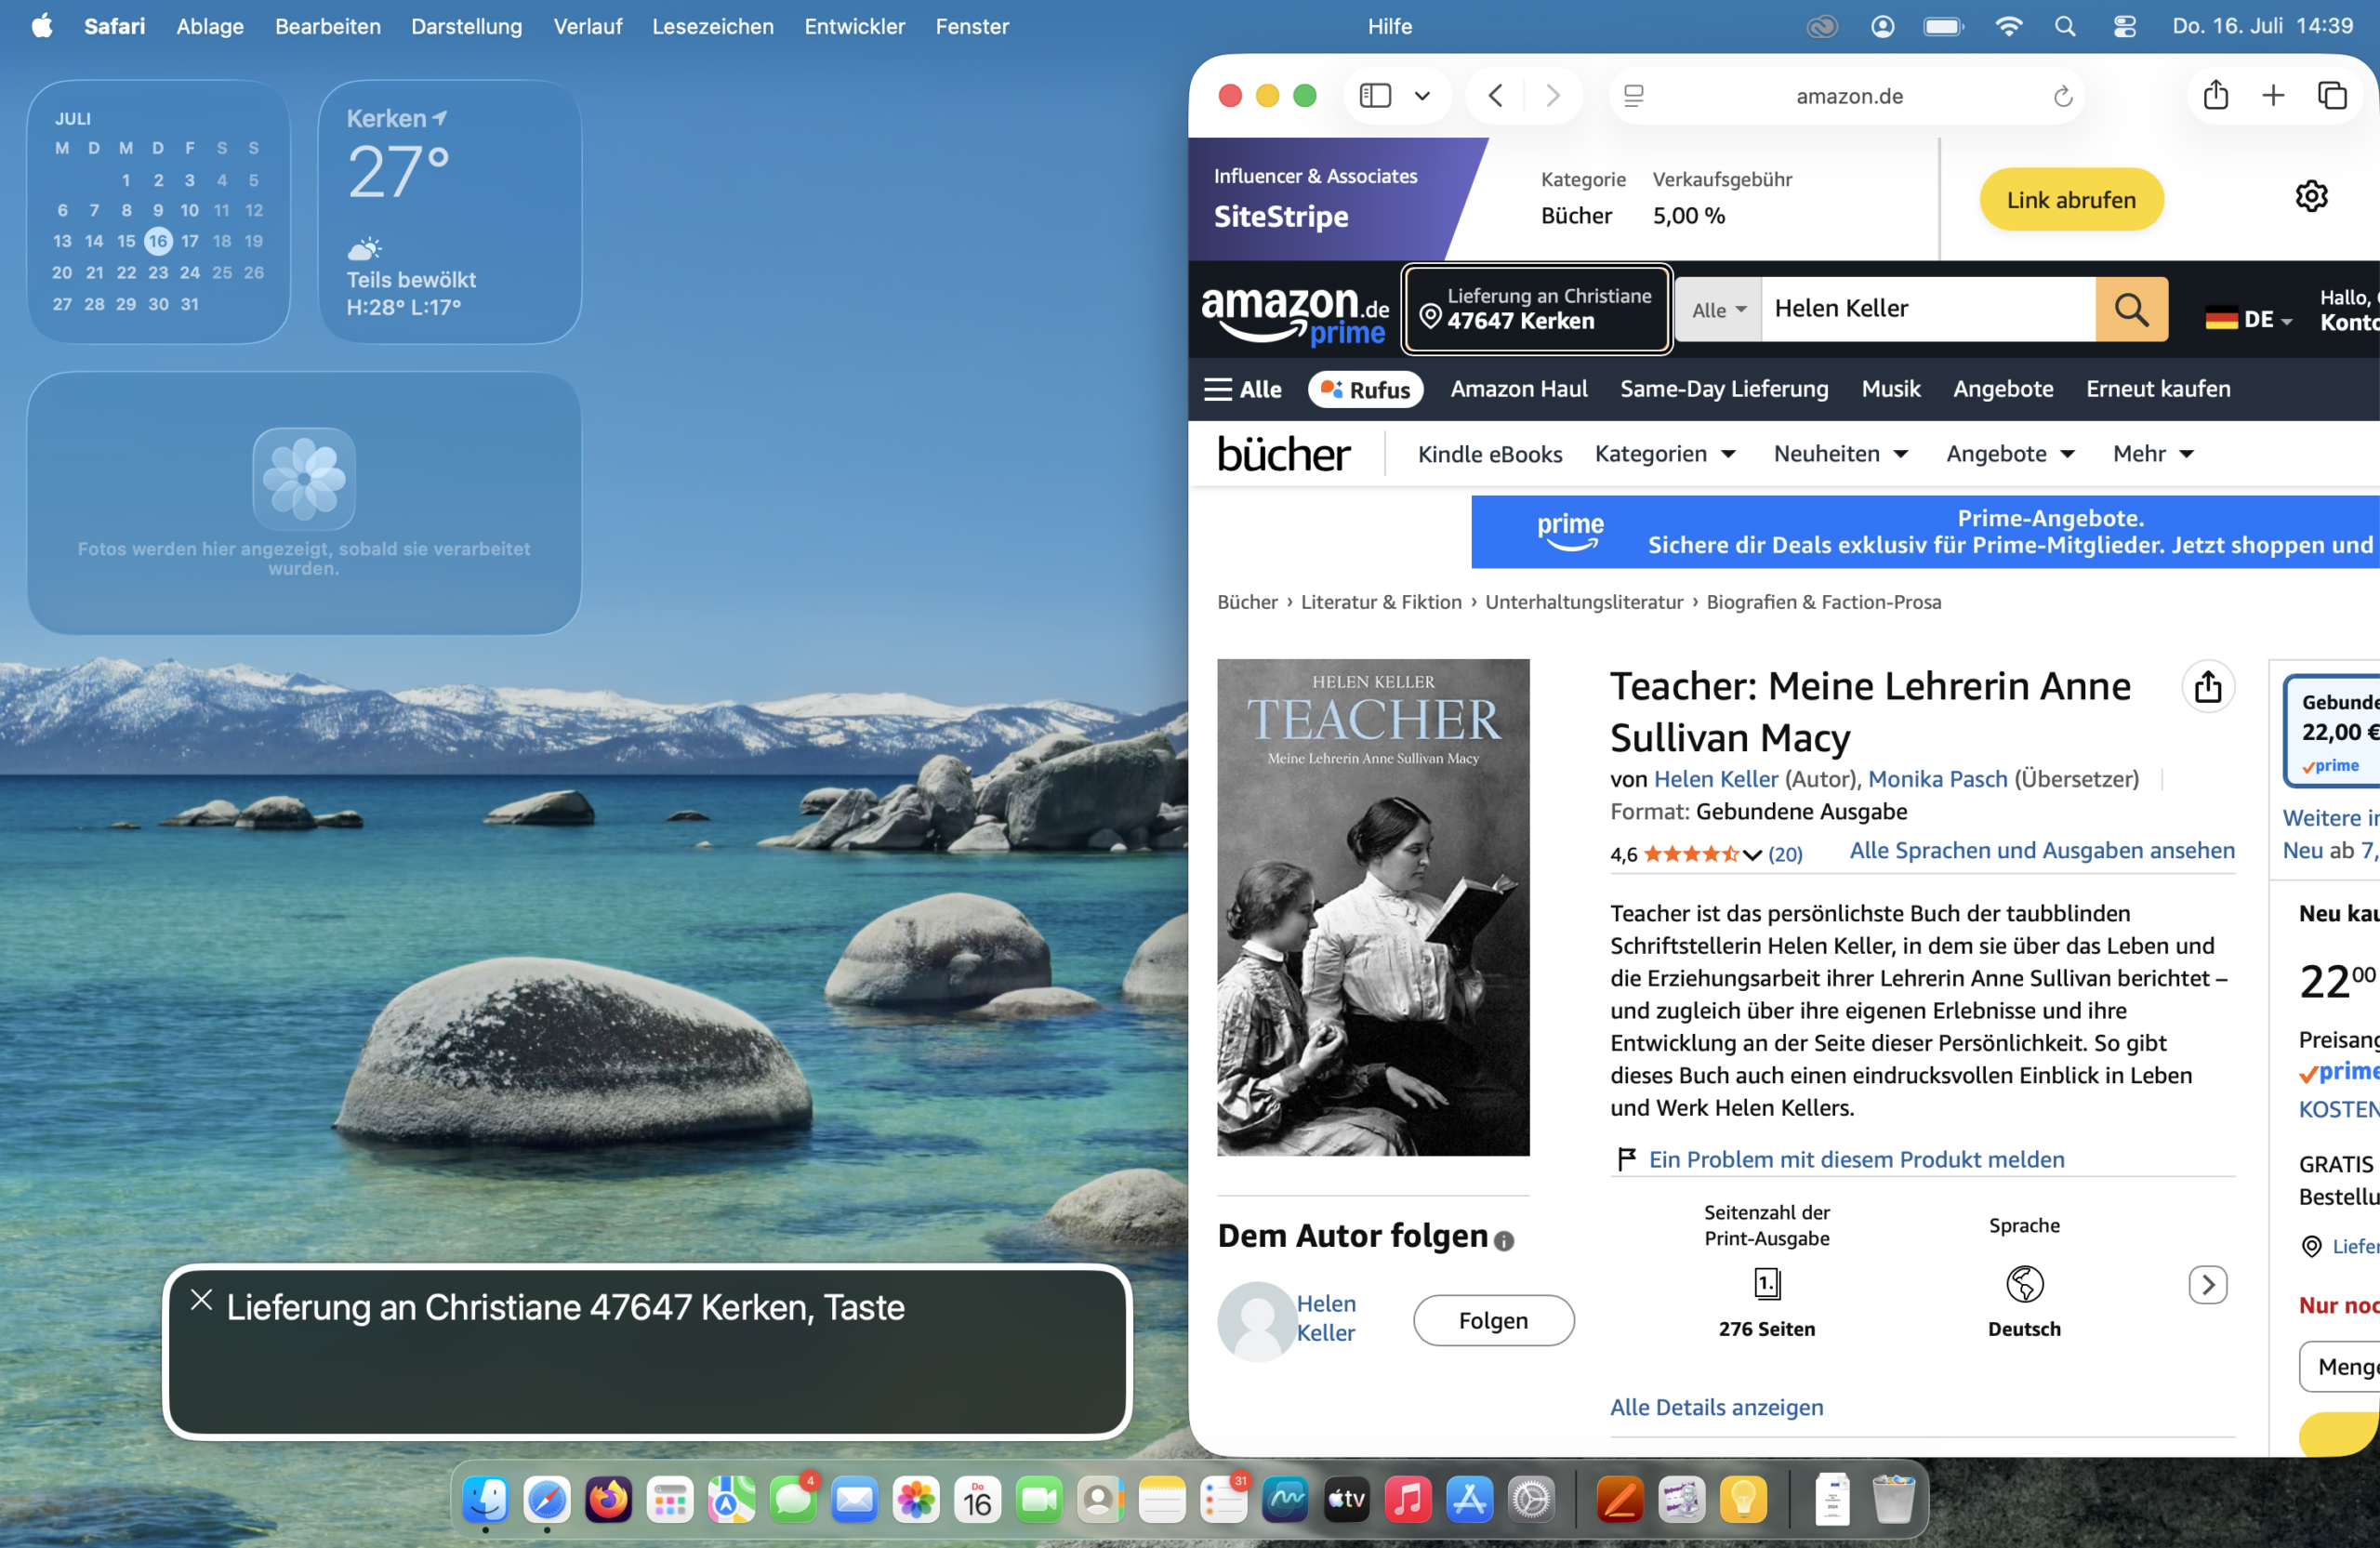2380x1548 pixels.
Task: Open the Darstellung menu
Action: 467,26
